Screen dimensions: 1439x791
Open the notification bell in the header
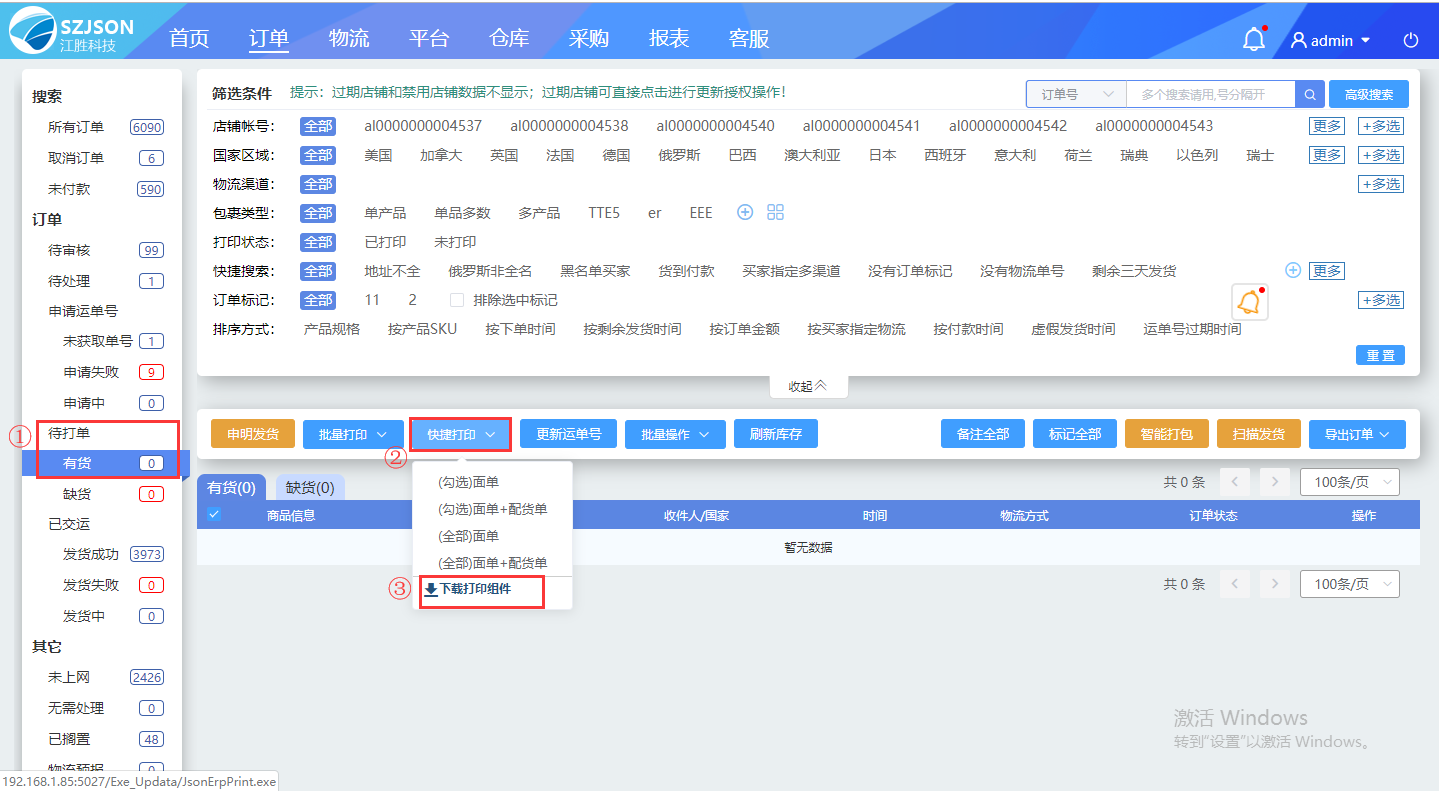tap(1253, 39)
